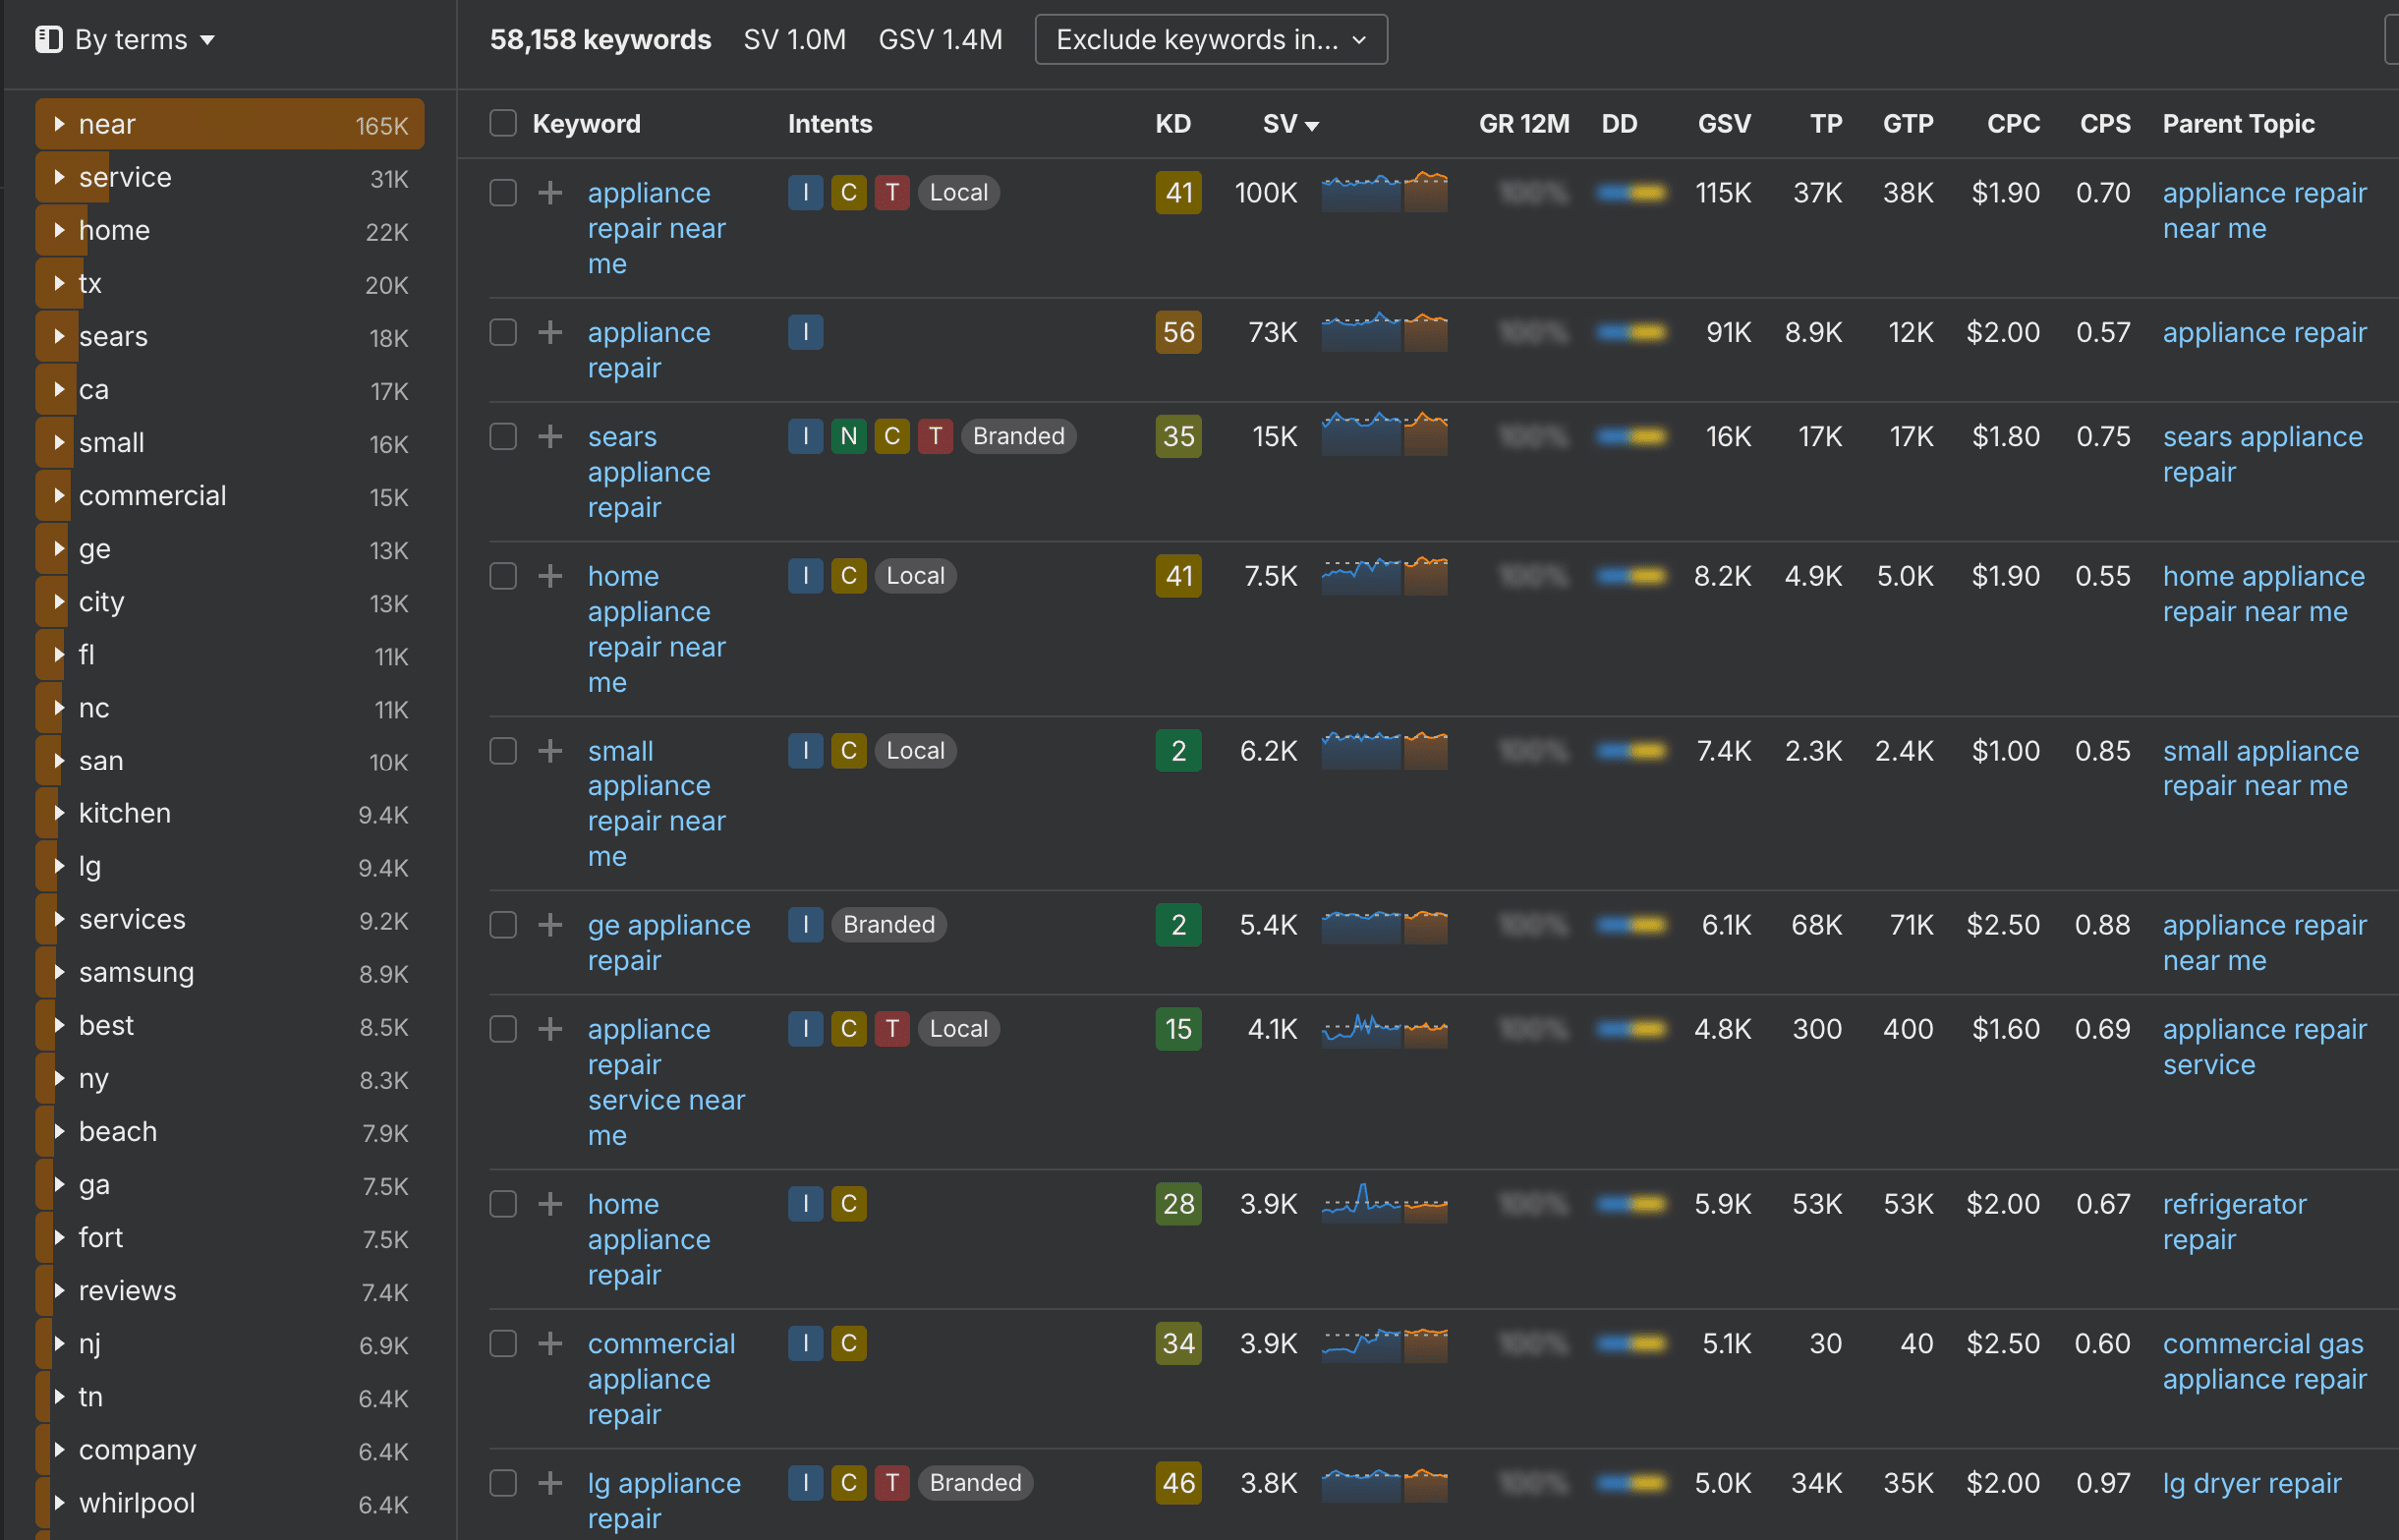Open the small appliance repair near me keyword link
This screenshot has width=2399, height=1540.
pos(656,803)
